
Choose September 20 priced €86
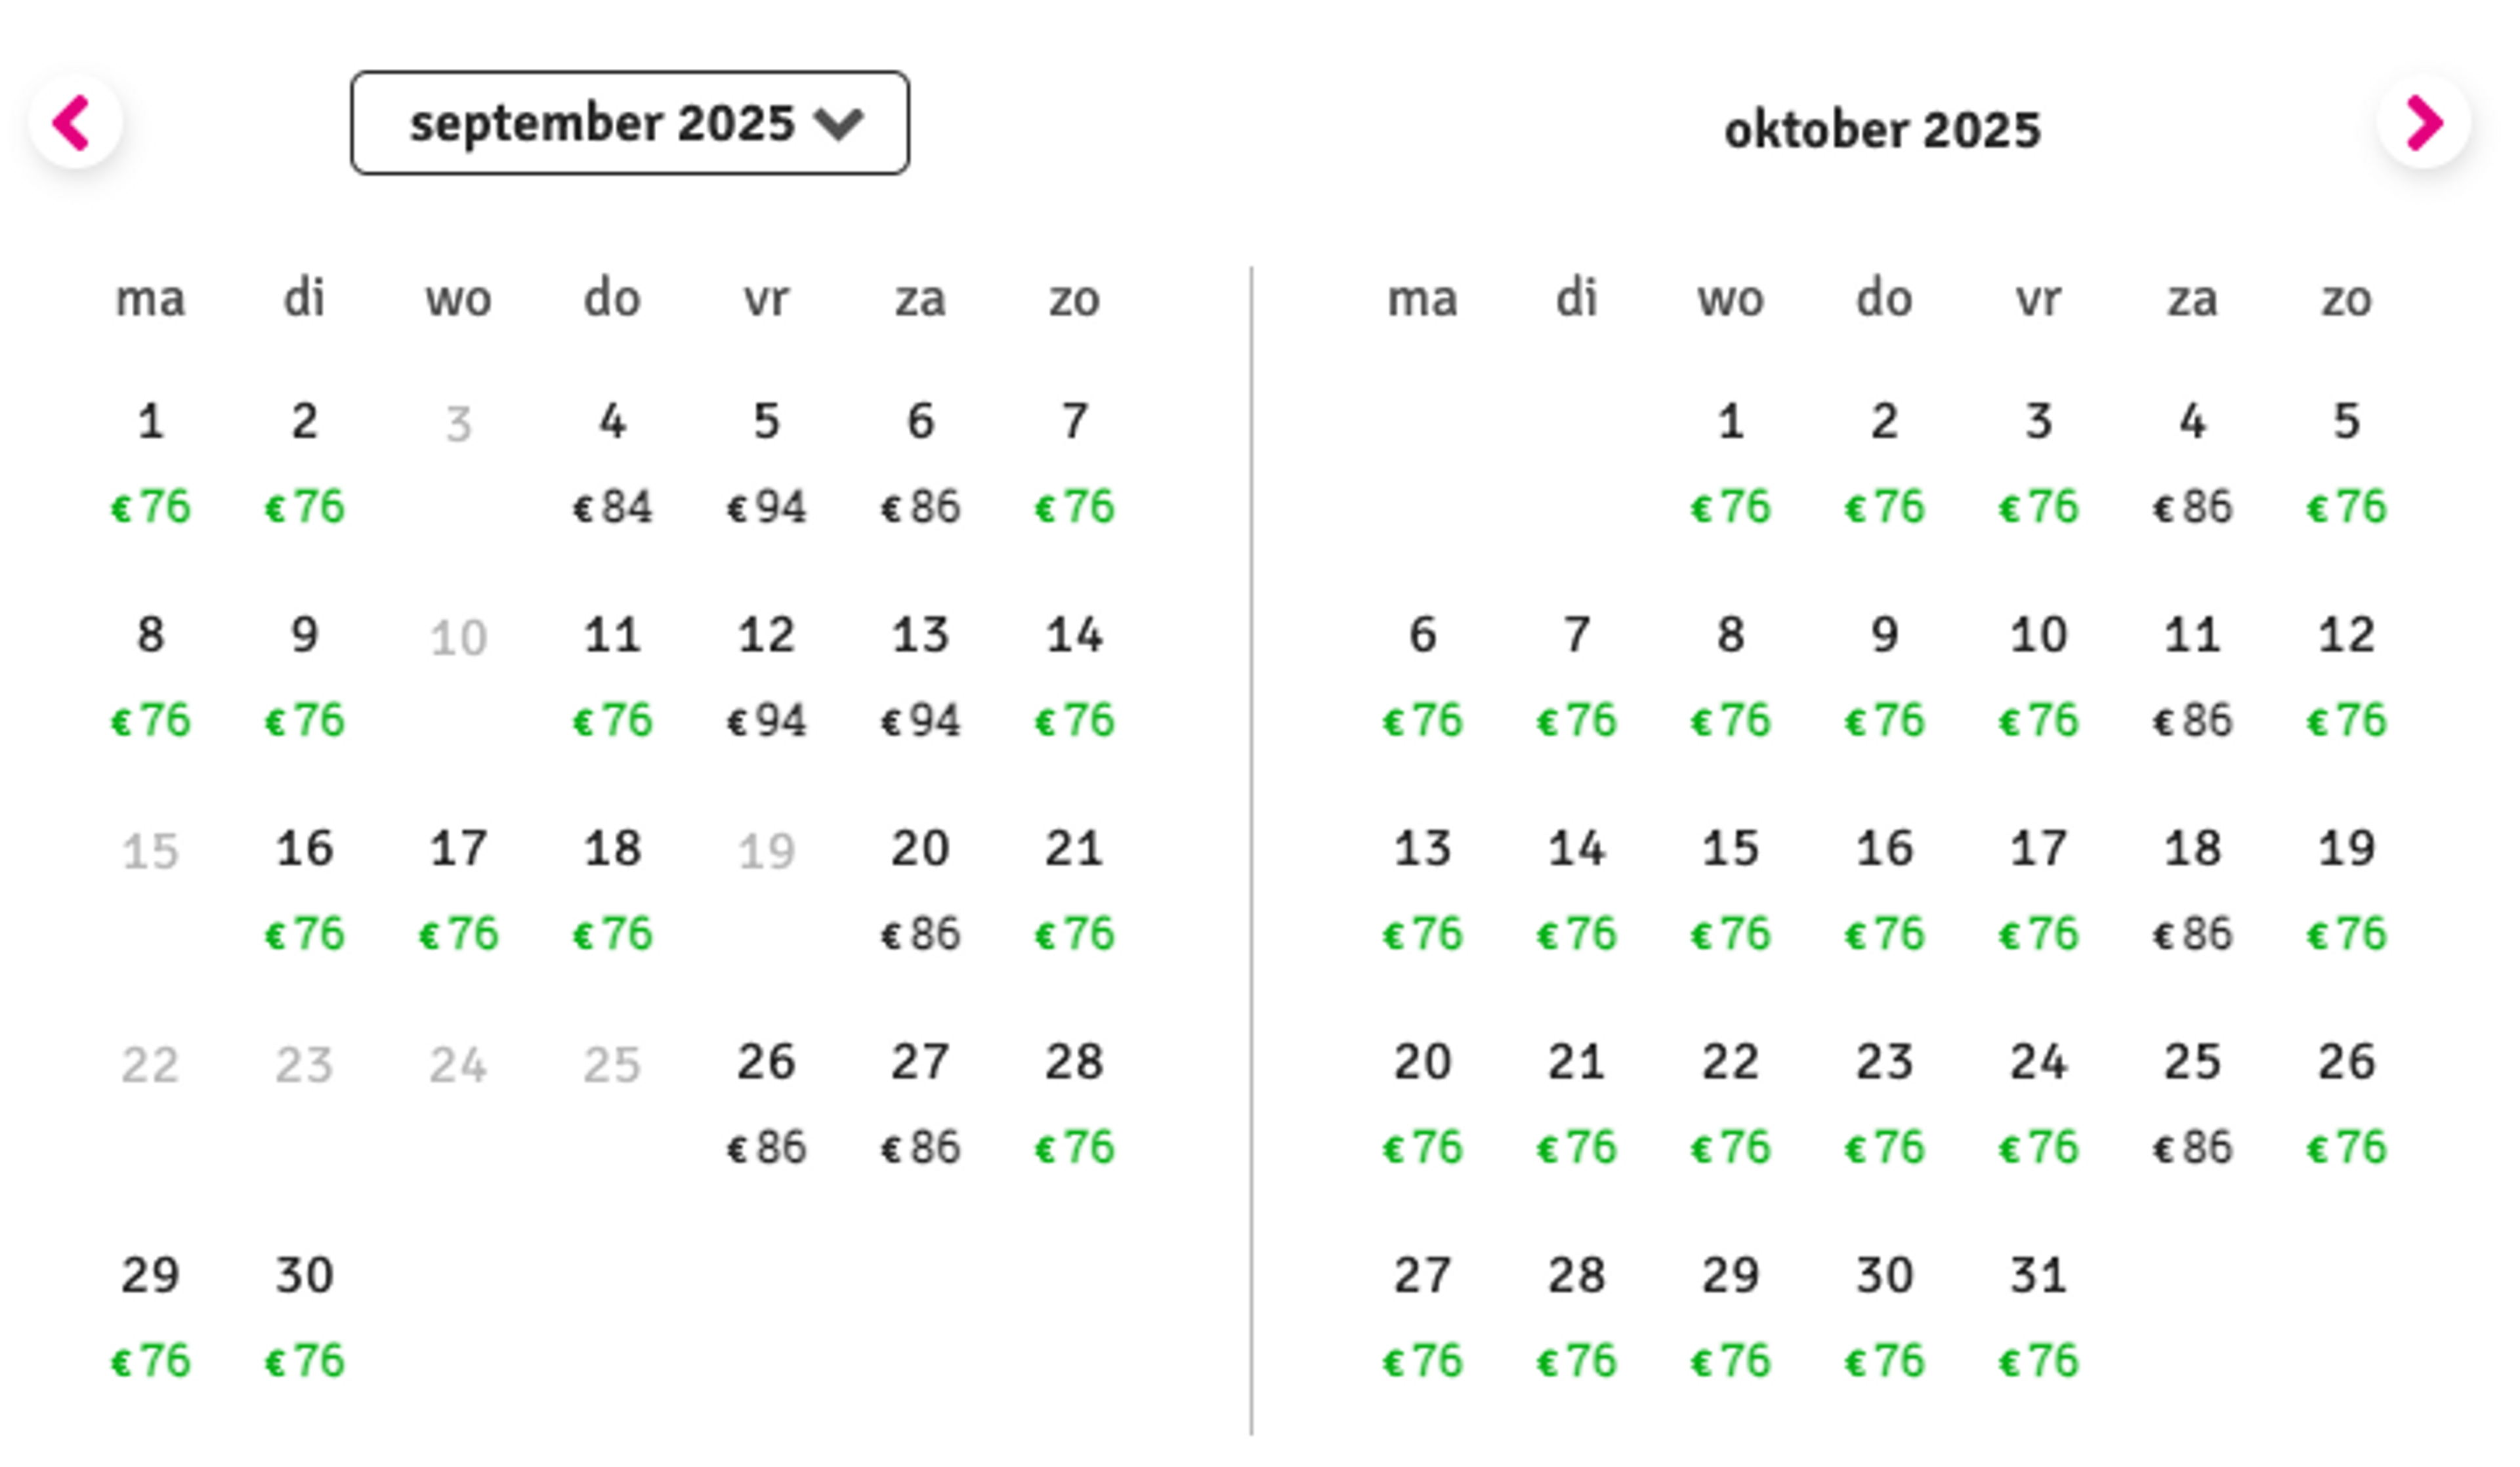click(x=921, y=891)
